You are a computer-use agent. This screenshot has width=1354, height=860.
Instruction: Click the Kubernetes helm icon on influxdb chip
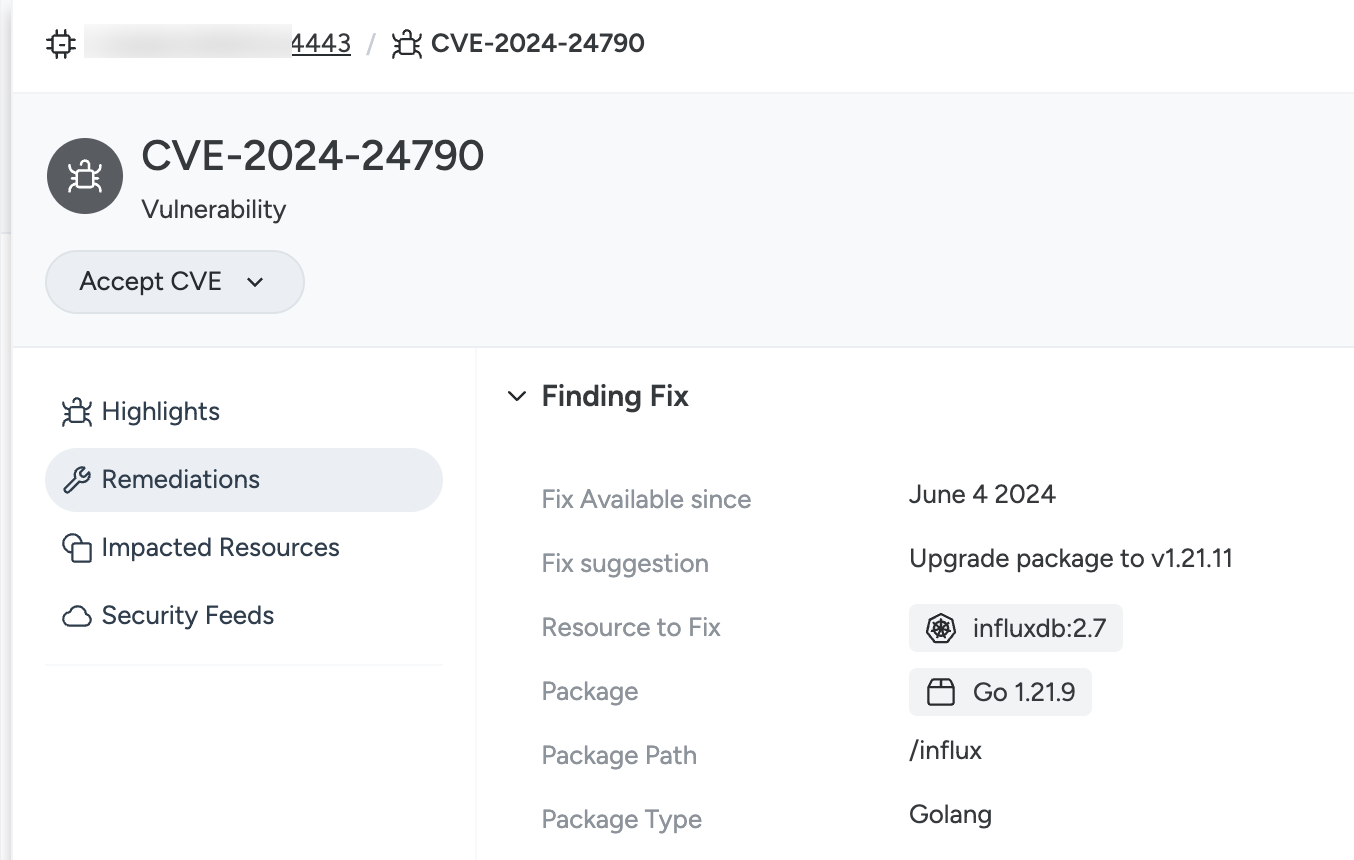[x=941, y=629]
